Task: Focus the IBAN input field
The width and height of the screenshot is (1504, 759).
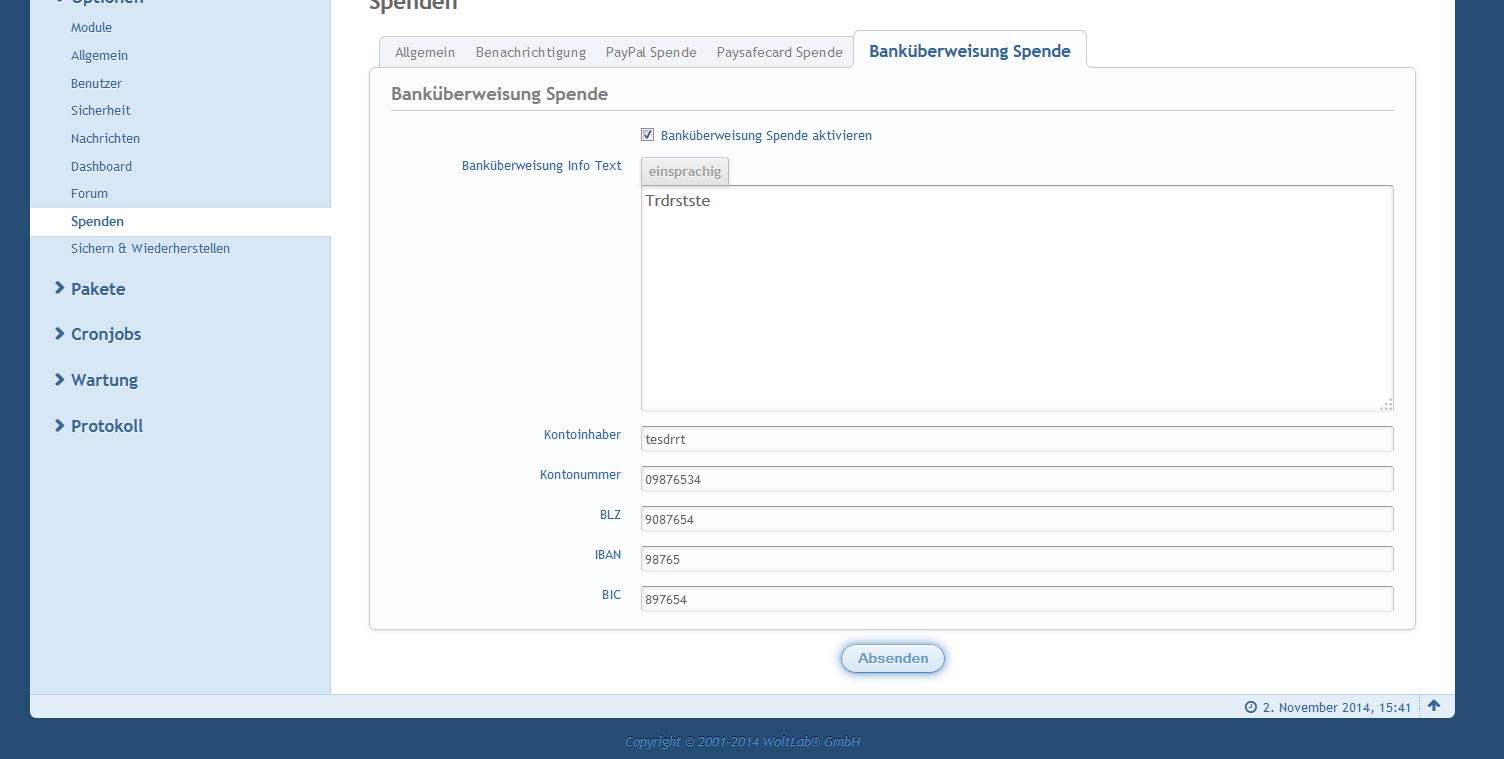Action: 1016,559
